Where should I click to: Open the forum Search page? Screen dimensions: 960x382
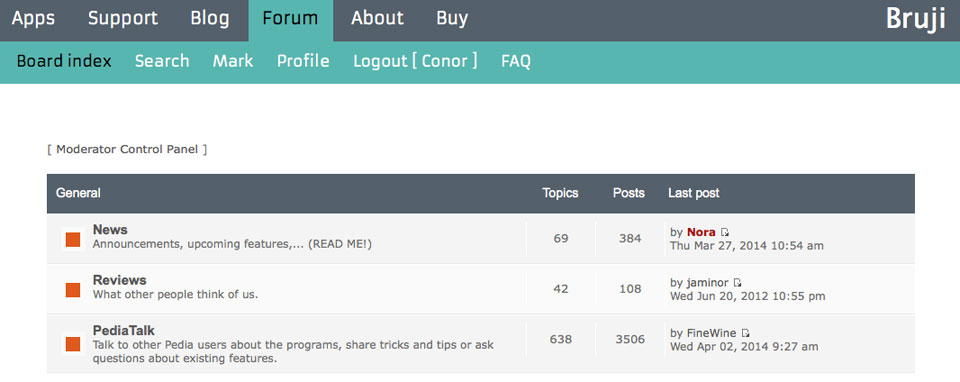click(x=162, y=61)
